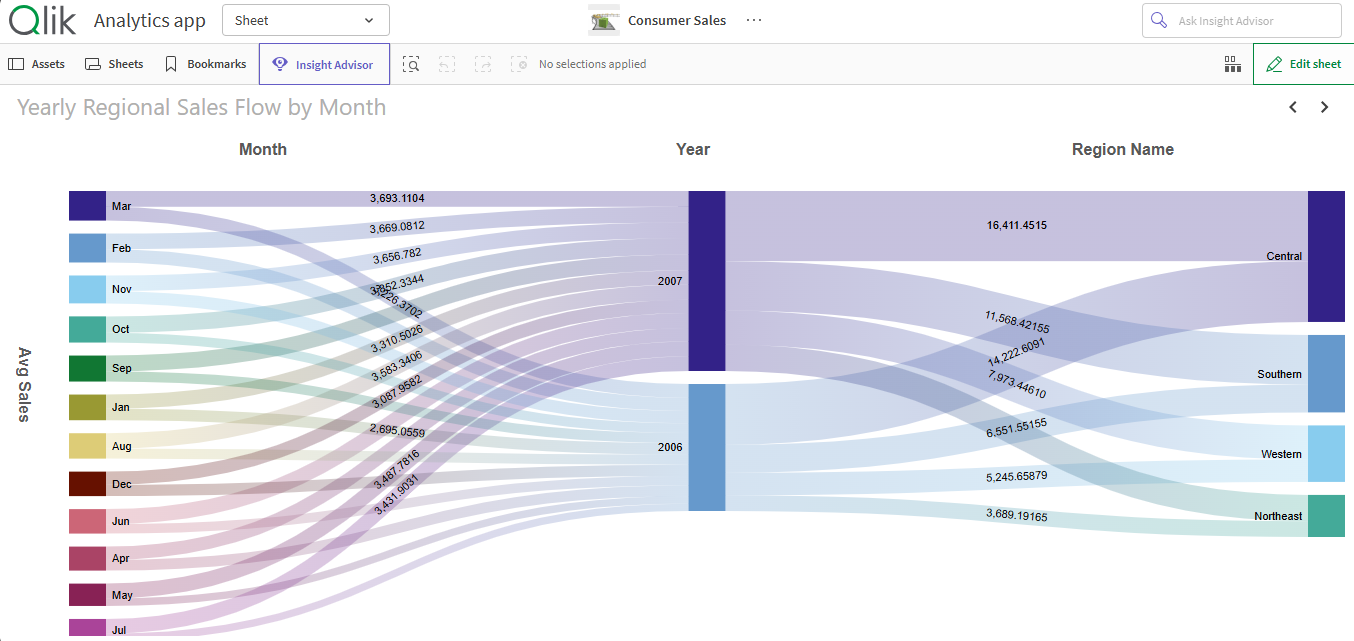1354x641 pixels.
Task: Click the clear all selections icon
Action: coord(519,64)
